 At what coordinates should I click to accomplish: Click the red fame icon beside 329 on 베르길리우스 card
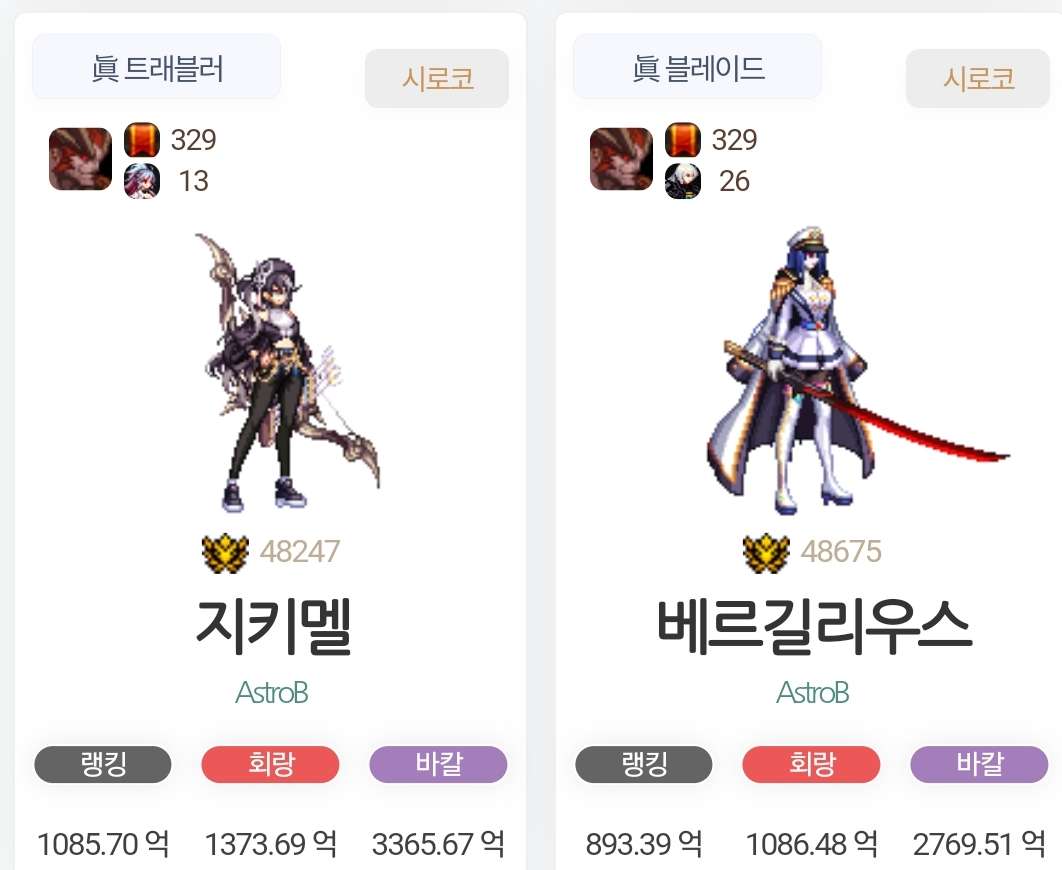[683, 140]
